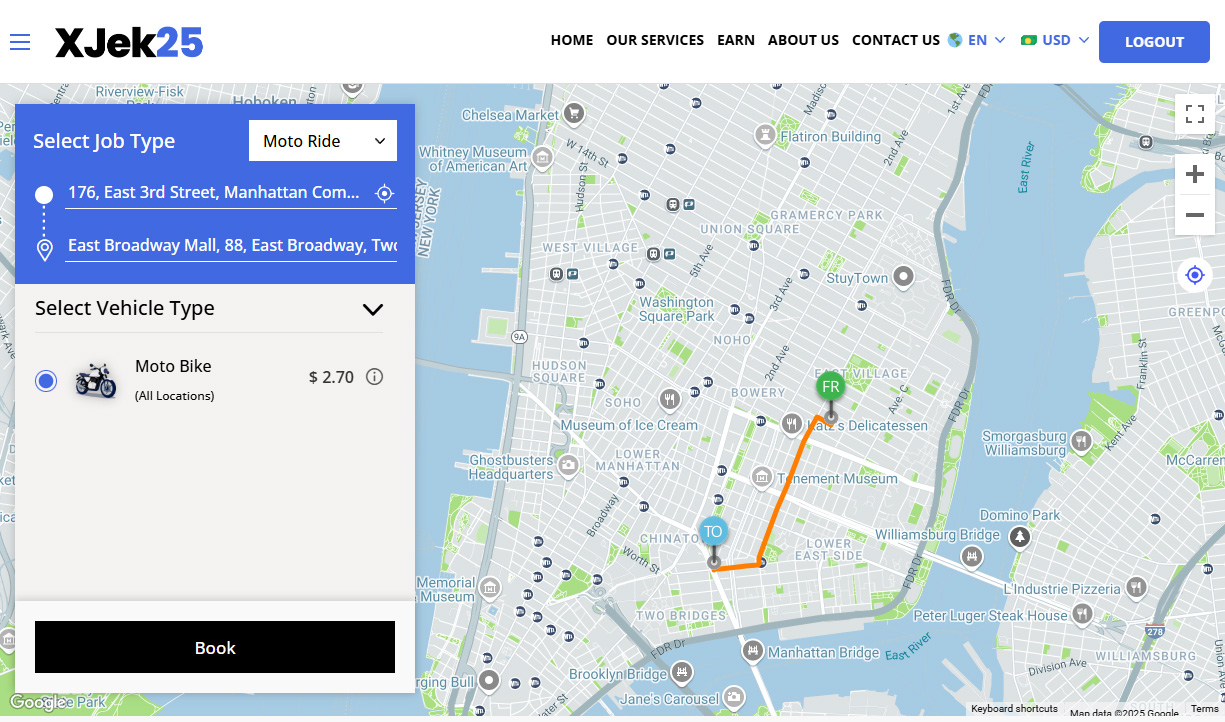This screenshot has height=722, width=1225.
Task: Click the pickup current-location crosshair icon
Action: click(384, 193)
